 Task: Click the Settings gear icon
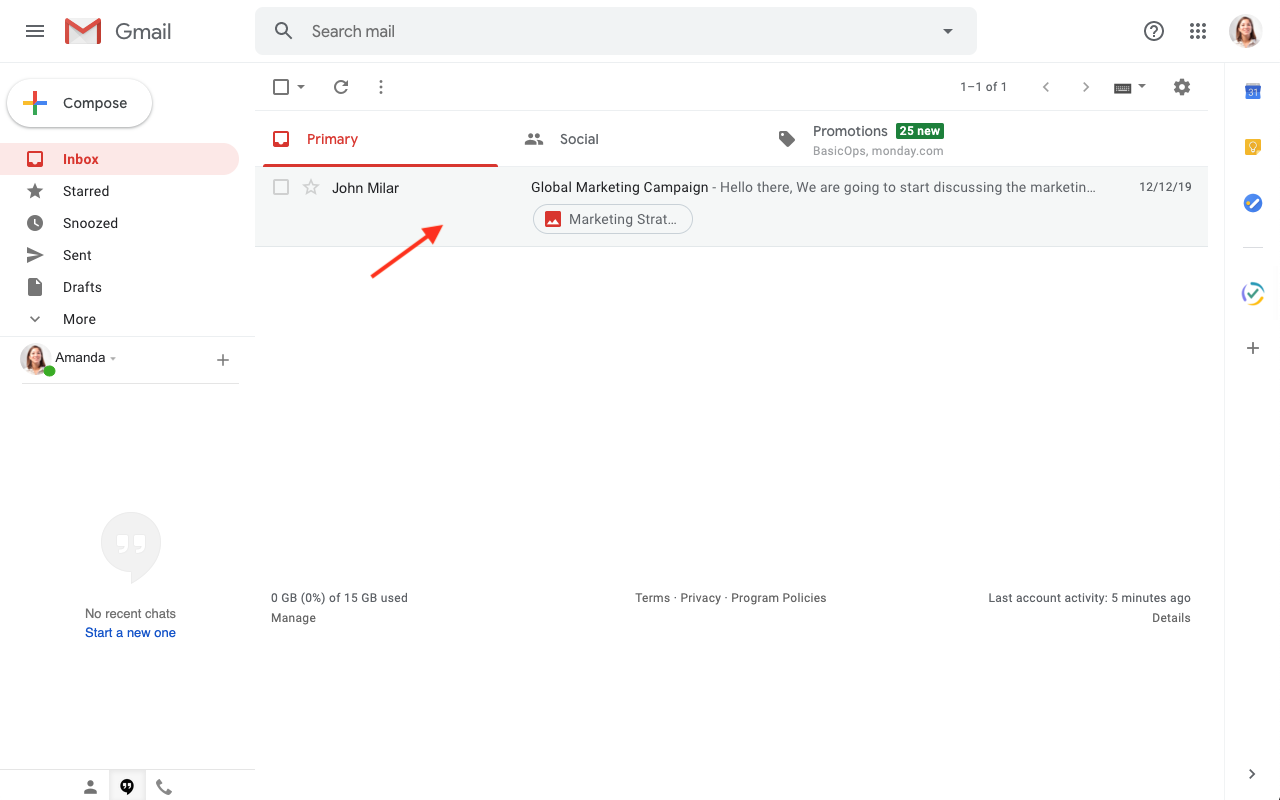coord(1182,87)
